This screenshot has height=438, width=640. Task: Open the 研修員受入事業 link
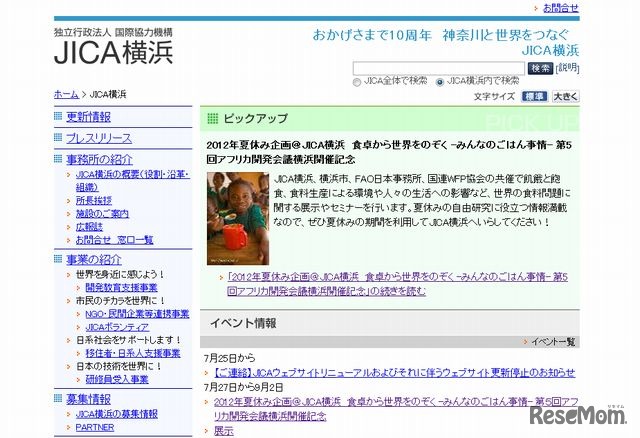tap(117, 379)
